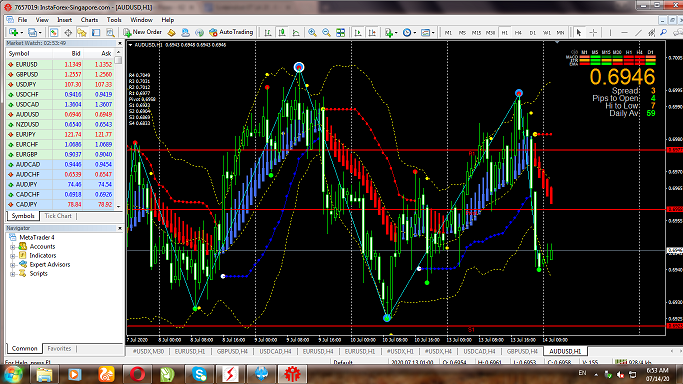This screenshot has width=683, height=384.
Task: Click the Zoom In magnifier icon
Action: pyautogui.click(x=312, y=32)
